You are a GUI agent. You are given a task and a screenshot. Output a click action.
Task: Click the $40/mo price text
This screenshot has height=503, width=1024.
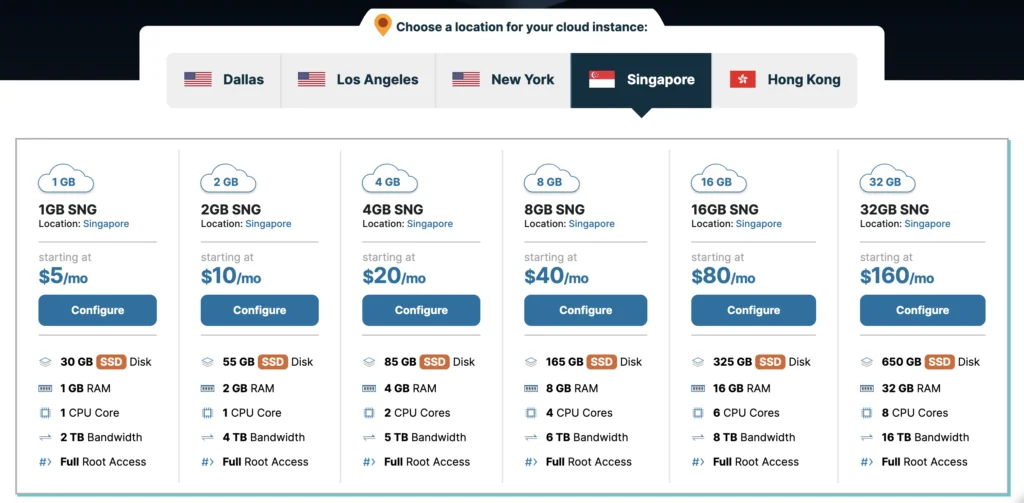pyautogui.click(x=556, y=277)
